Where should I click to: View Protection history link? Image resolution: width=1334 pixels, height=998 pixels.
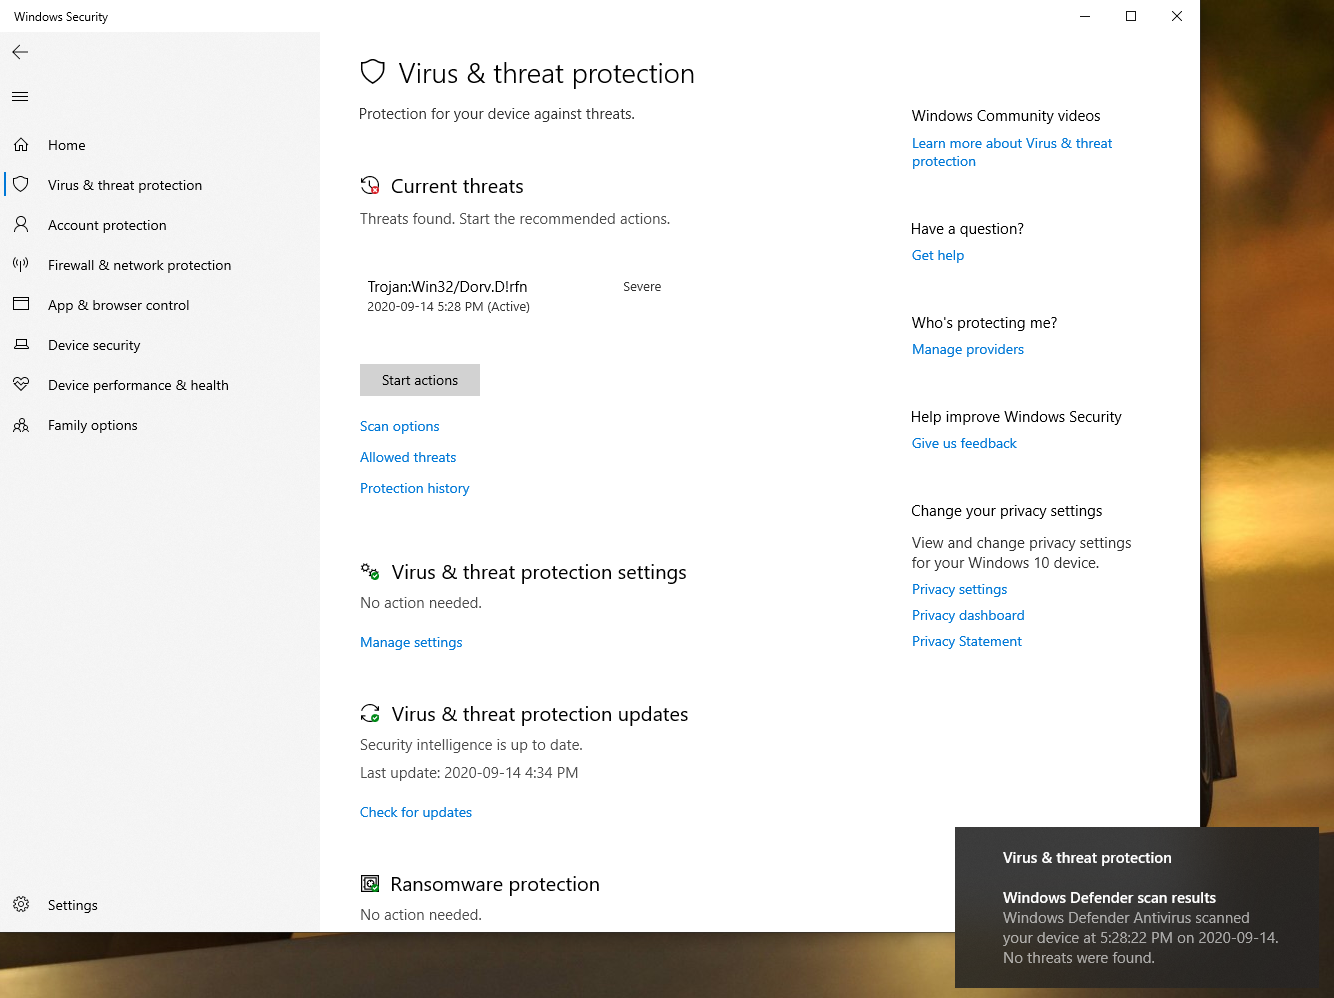click(415, 488)
